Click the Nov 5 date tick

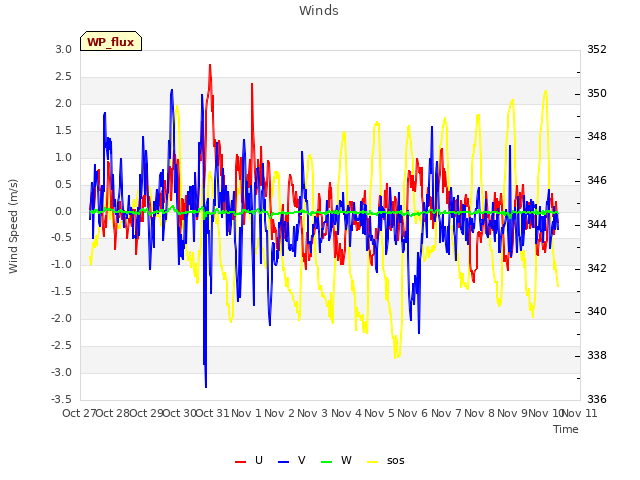pos(379,413)
